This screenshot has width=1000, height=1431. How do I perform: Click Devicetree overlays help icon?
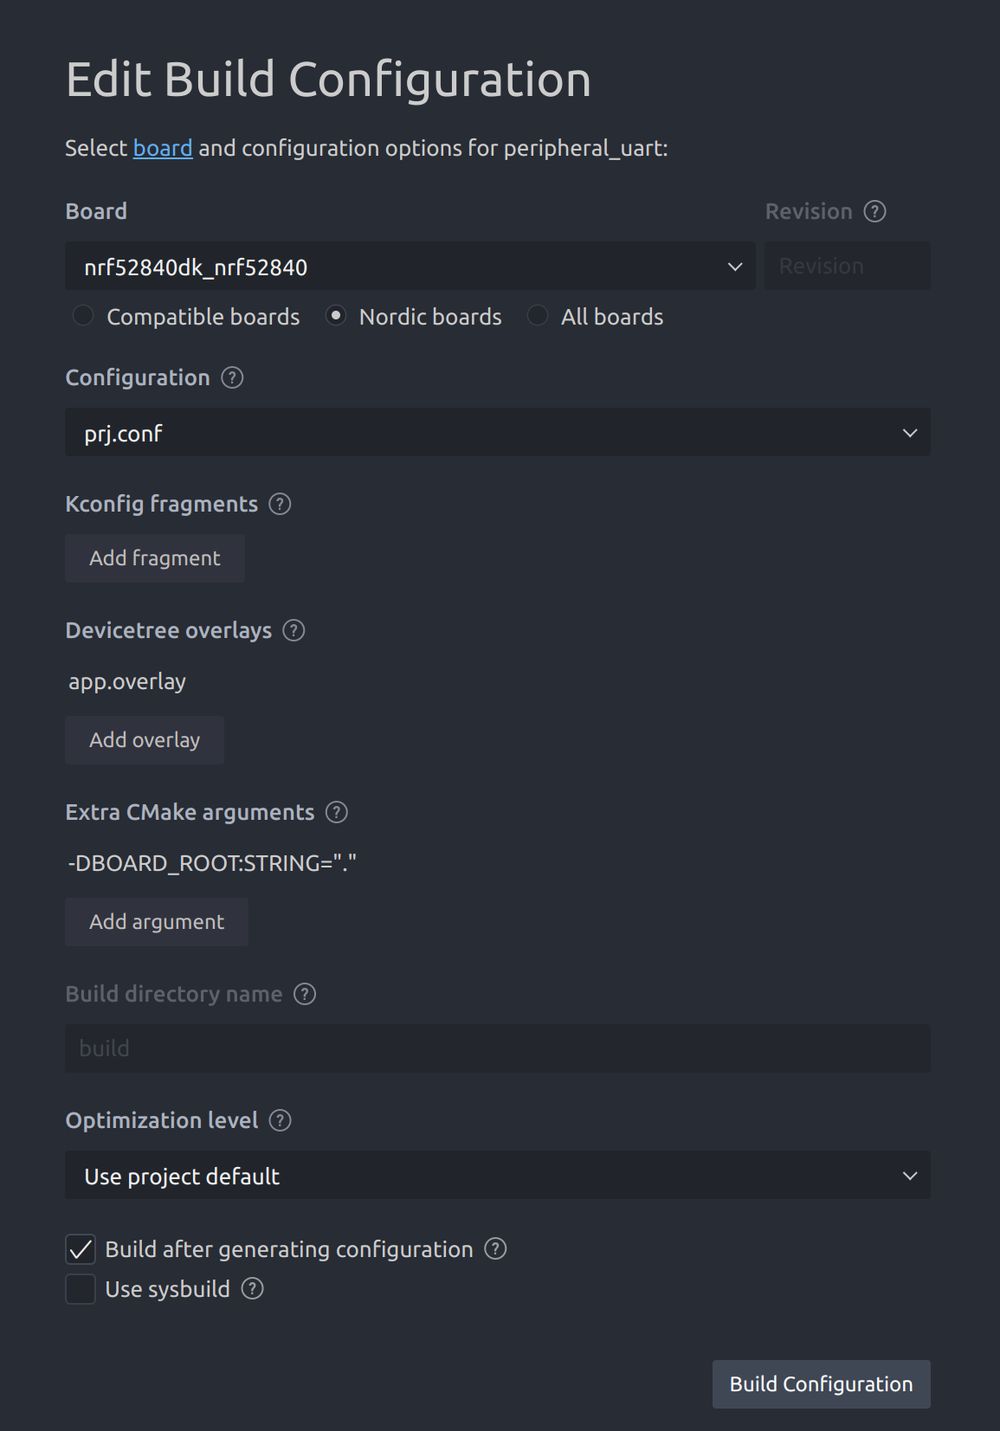click(x=293, y=631)
